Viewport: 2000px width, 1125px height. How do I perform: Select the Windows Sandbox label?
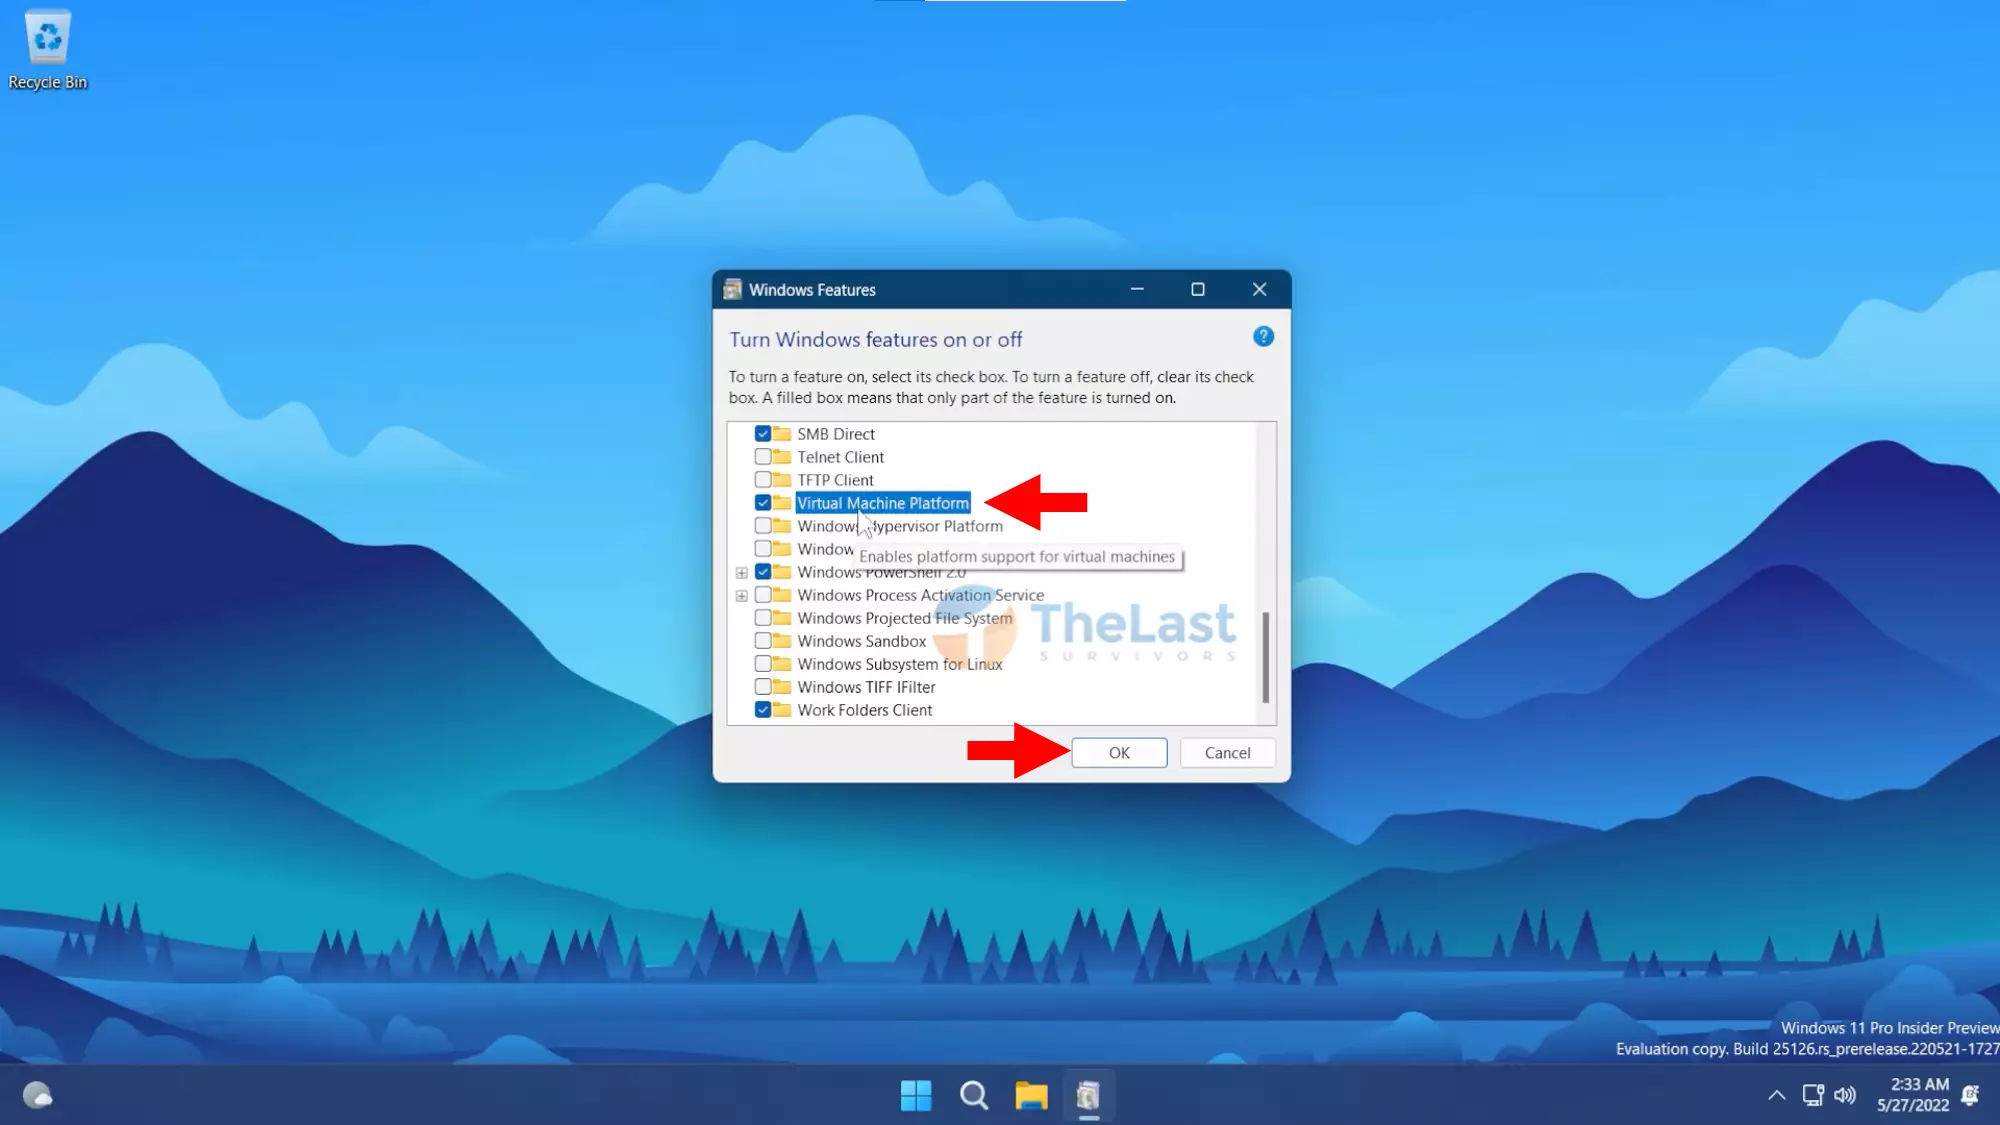pos(861,641)
